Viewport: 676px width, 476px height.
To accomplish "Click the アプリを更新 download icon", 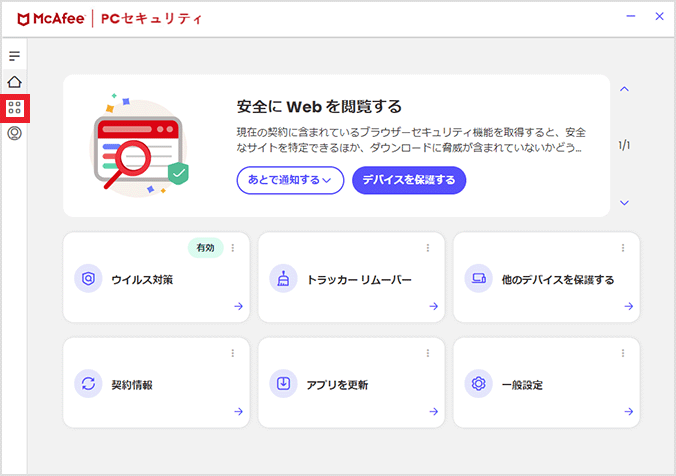I will (283, 384).
